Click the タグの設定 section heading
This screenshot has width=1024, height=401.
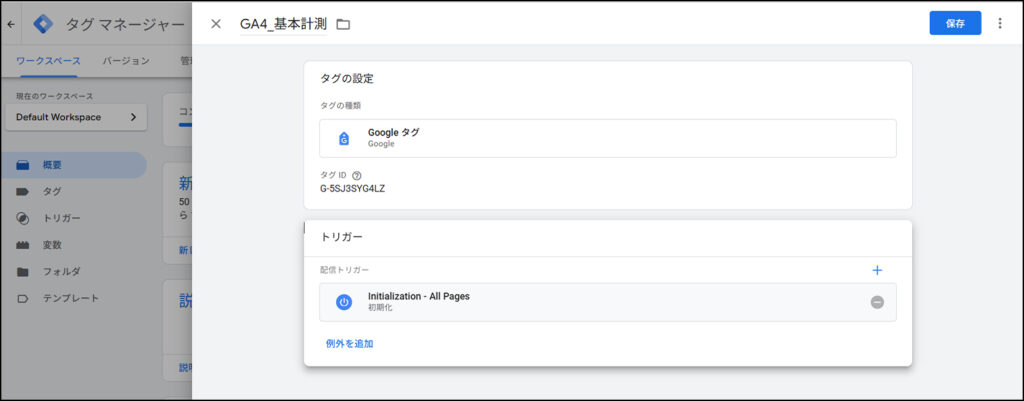pyautogui.click(x=347, y=78)
